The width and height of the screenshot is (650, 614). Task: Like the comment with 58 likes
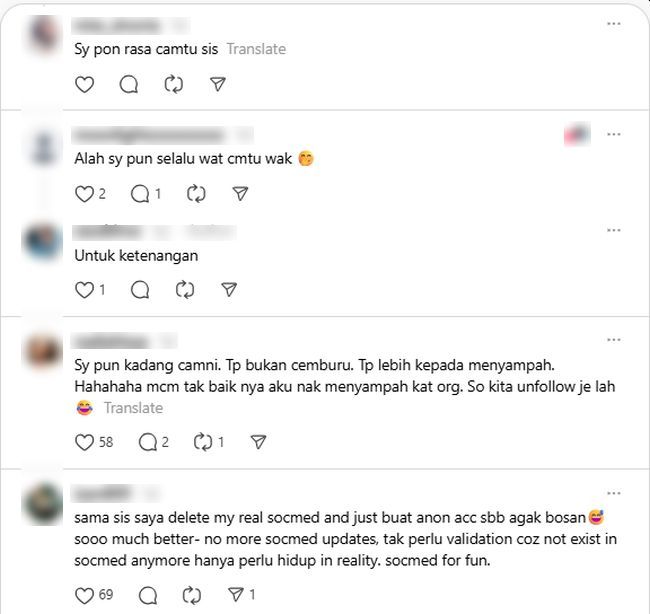(x=85, y=442)
